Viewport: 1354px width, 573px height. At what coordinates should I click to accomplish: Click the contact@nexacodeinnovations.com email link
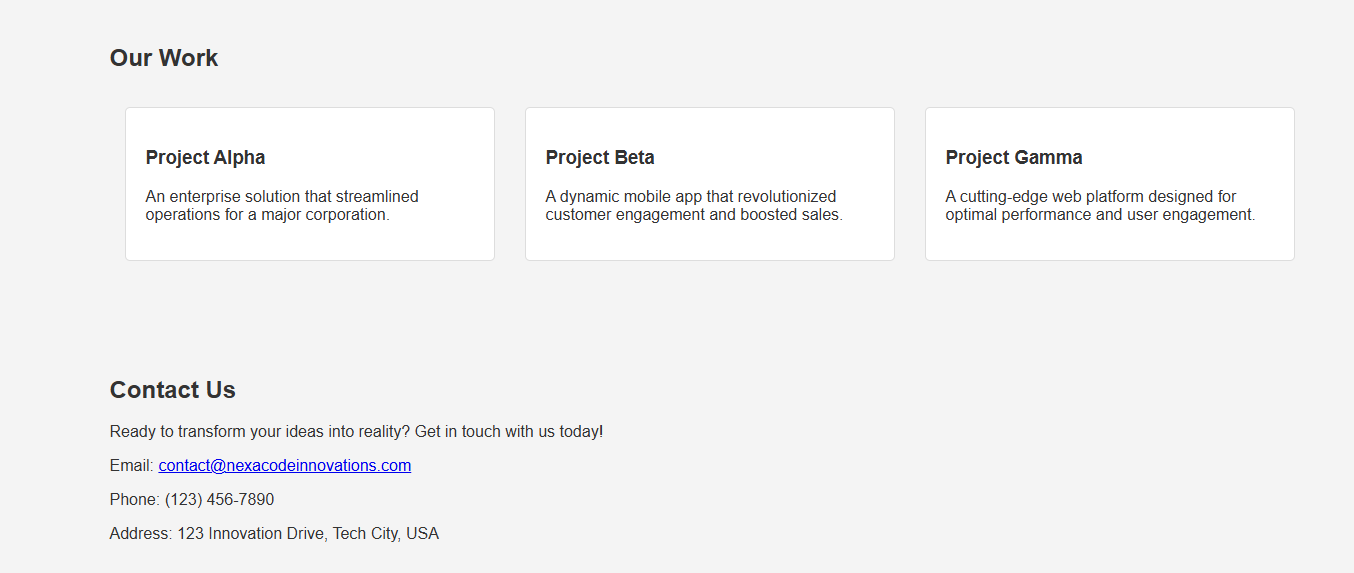pos(284,466)
